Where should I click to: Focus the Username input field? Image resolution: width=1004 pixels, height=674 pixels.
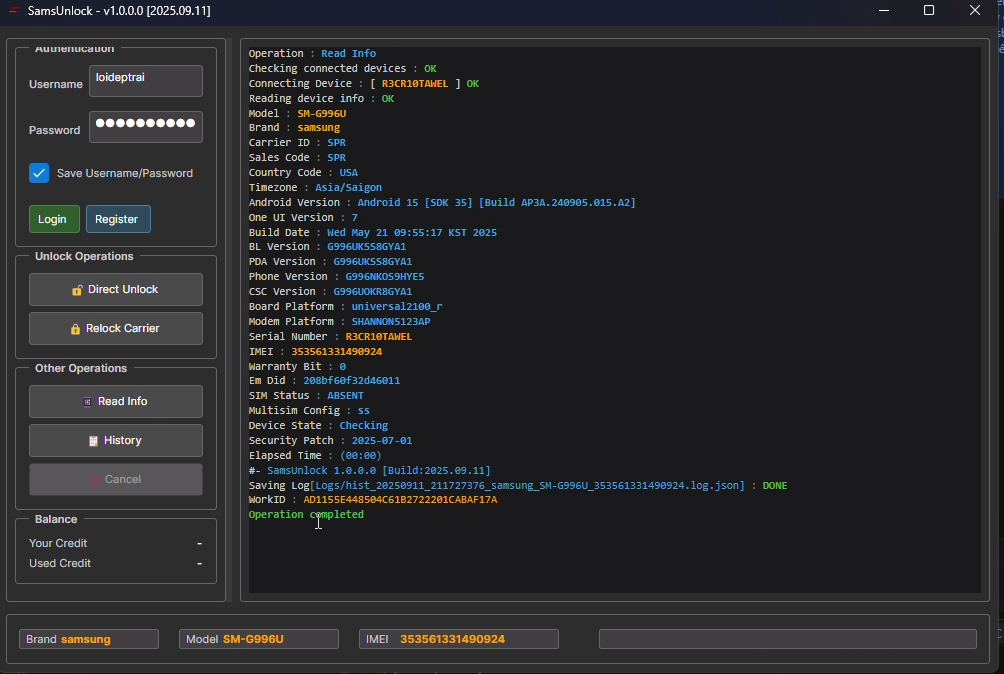[146, 81]
